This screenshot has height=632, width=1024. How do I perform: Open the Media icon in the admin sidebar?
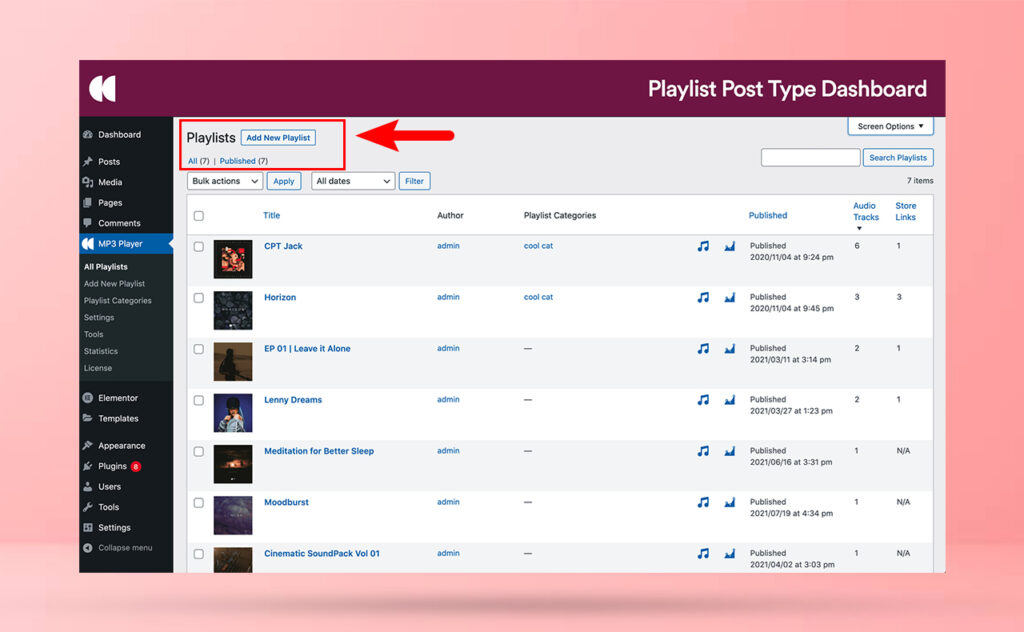89,182
